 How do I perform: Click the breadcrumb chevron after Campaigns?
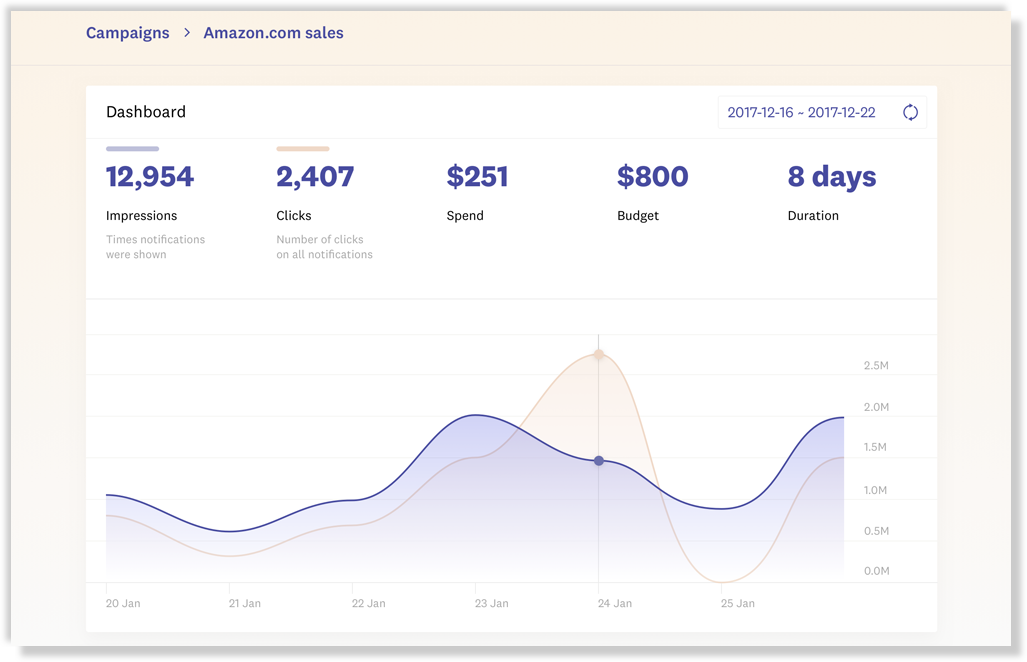(x=186, y=32)
